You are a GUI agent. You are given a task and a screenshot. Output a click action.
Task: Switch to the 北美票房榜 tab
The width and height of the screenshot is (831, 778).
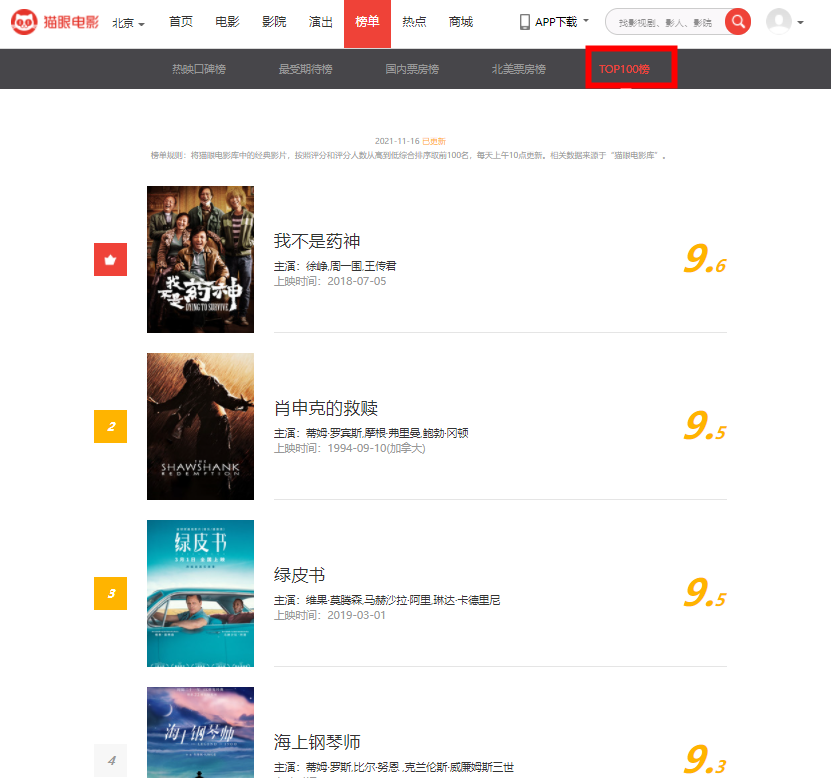pos(518,69)
